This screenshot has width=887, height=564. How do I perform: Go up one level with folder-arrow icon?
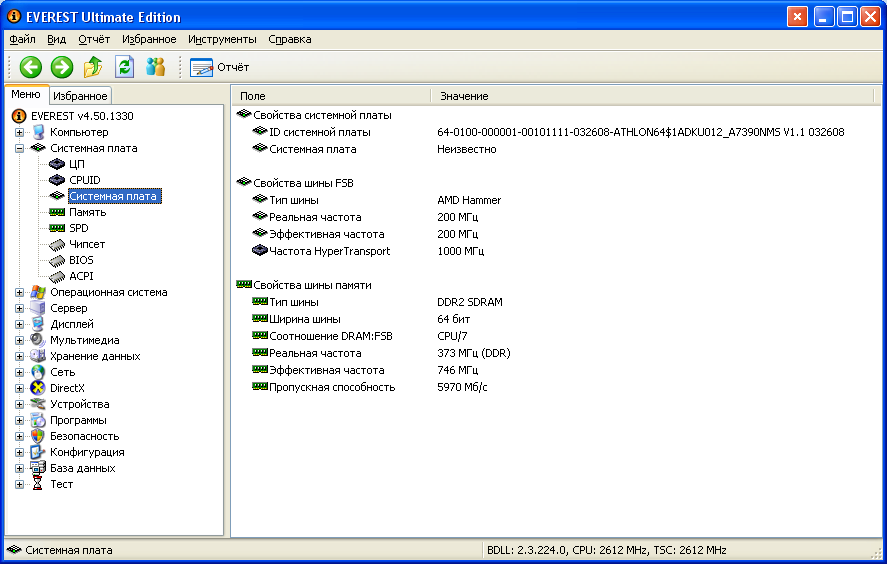click(93, 67)
